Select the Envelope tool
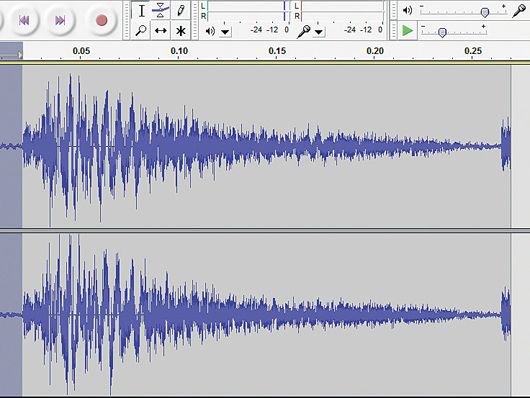Screen dimensions: 530x398 (161, 11)
